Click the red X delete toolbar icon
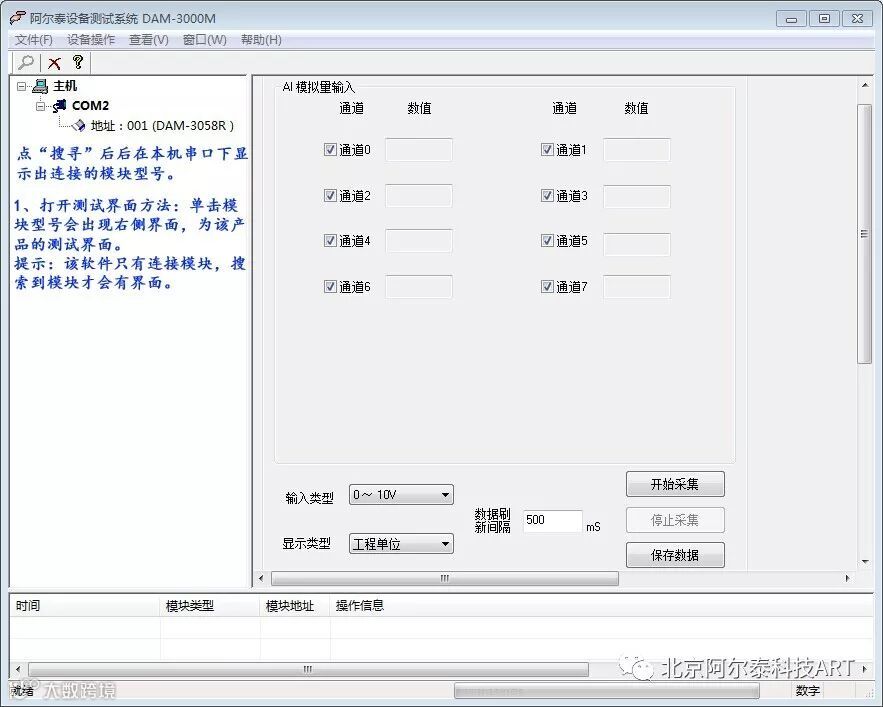 54,63
